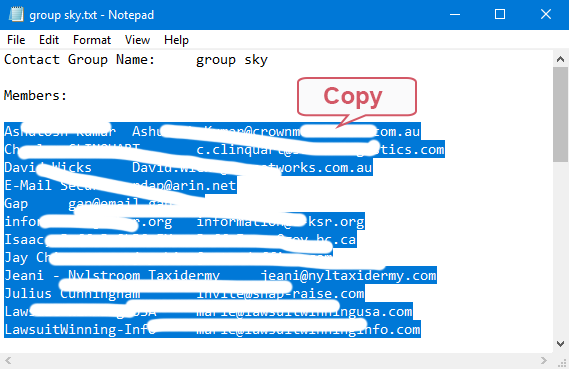Viewport: 569px width, 369px height.
Task: Click the 'Jay' line beginning
Action: point(16,258)
